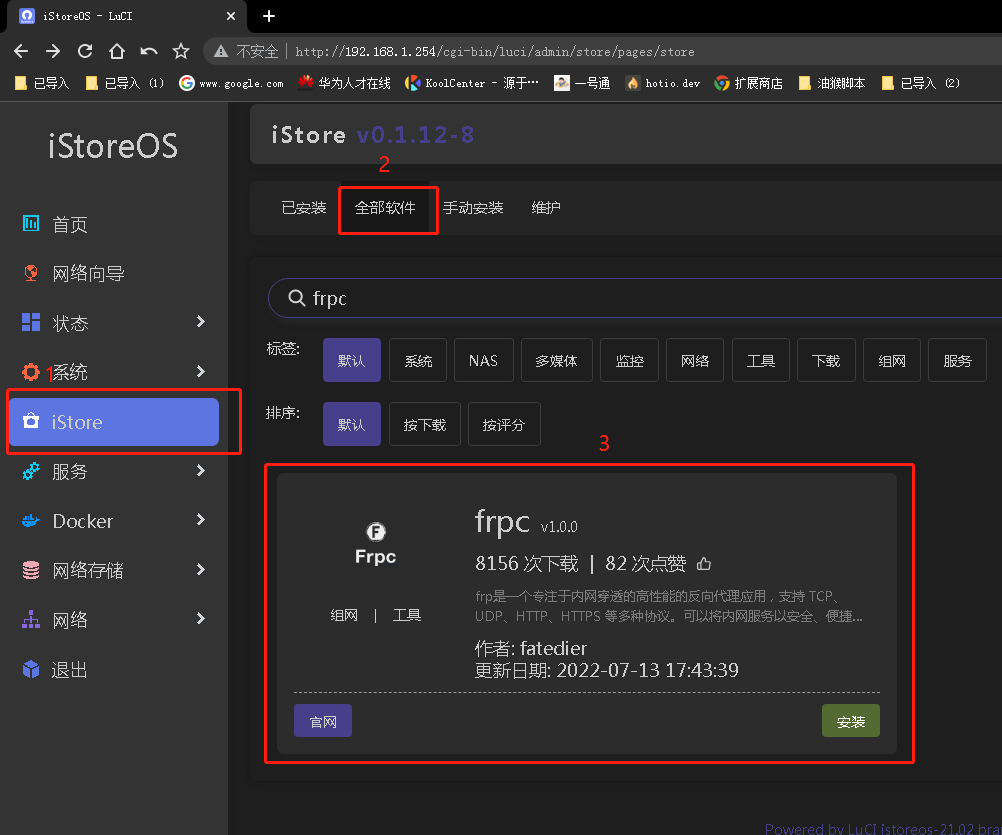Click the browser reload icon
The height and width of the screenshot is (835, 1002).
click(85, 51)
